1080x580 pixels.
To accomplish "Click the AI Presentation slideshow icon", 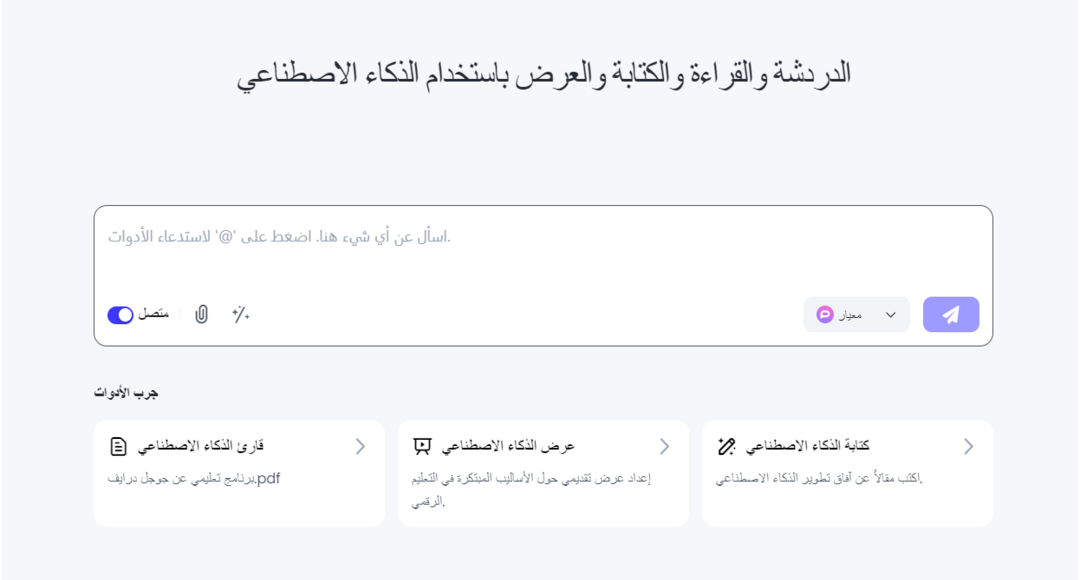I will (x=422, y=446).
